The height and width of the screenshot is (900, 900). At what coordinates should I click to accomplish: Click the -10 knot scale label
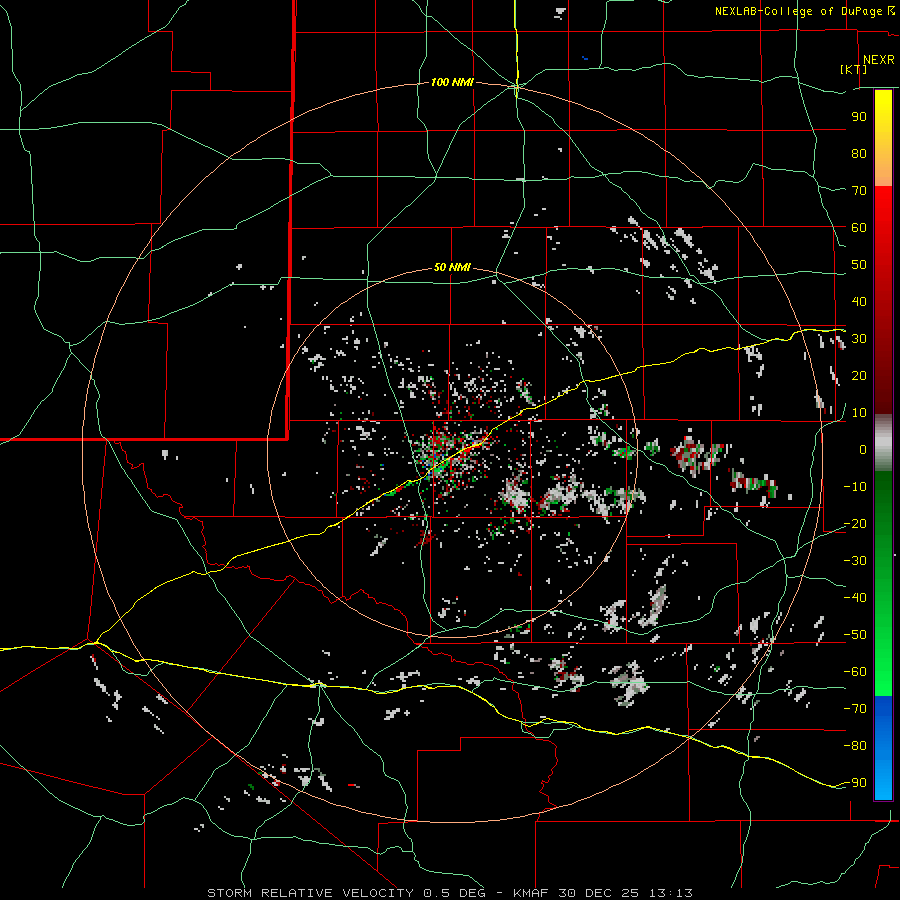click(855, 487)
